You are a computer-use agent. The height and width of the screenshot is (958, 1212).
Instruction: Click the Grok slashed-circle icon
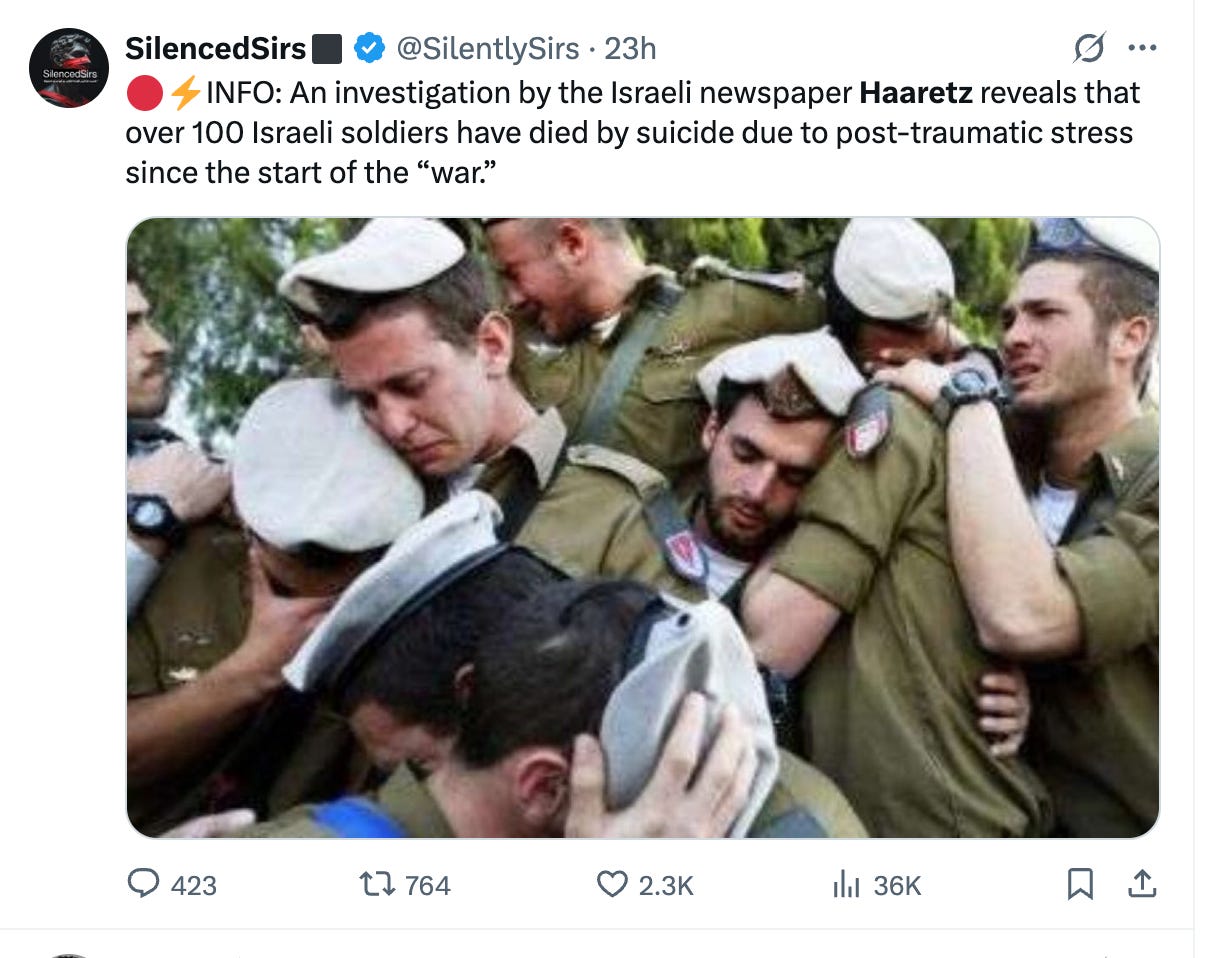(x=1089, y=47)
